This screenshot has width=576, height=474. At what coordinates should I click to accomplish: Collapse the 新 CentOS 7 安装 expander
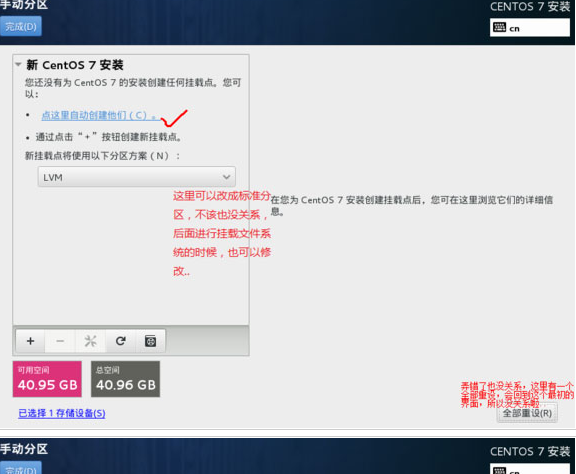[x=18, y=65]
